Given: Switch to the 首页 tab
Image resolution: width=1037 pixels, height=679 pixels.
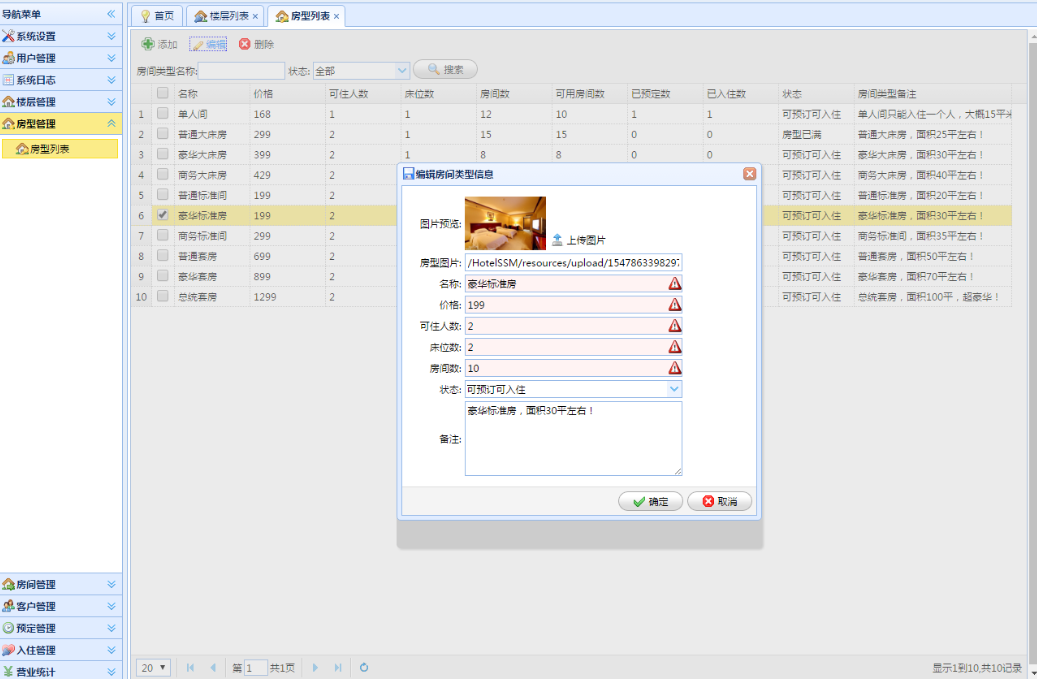Looking at the screenshot, I should 157,16.
